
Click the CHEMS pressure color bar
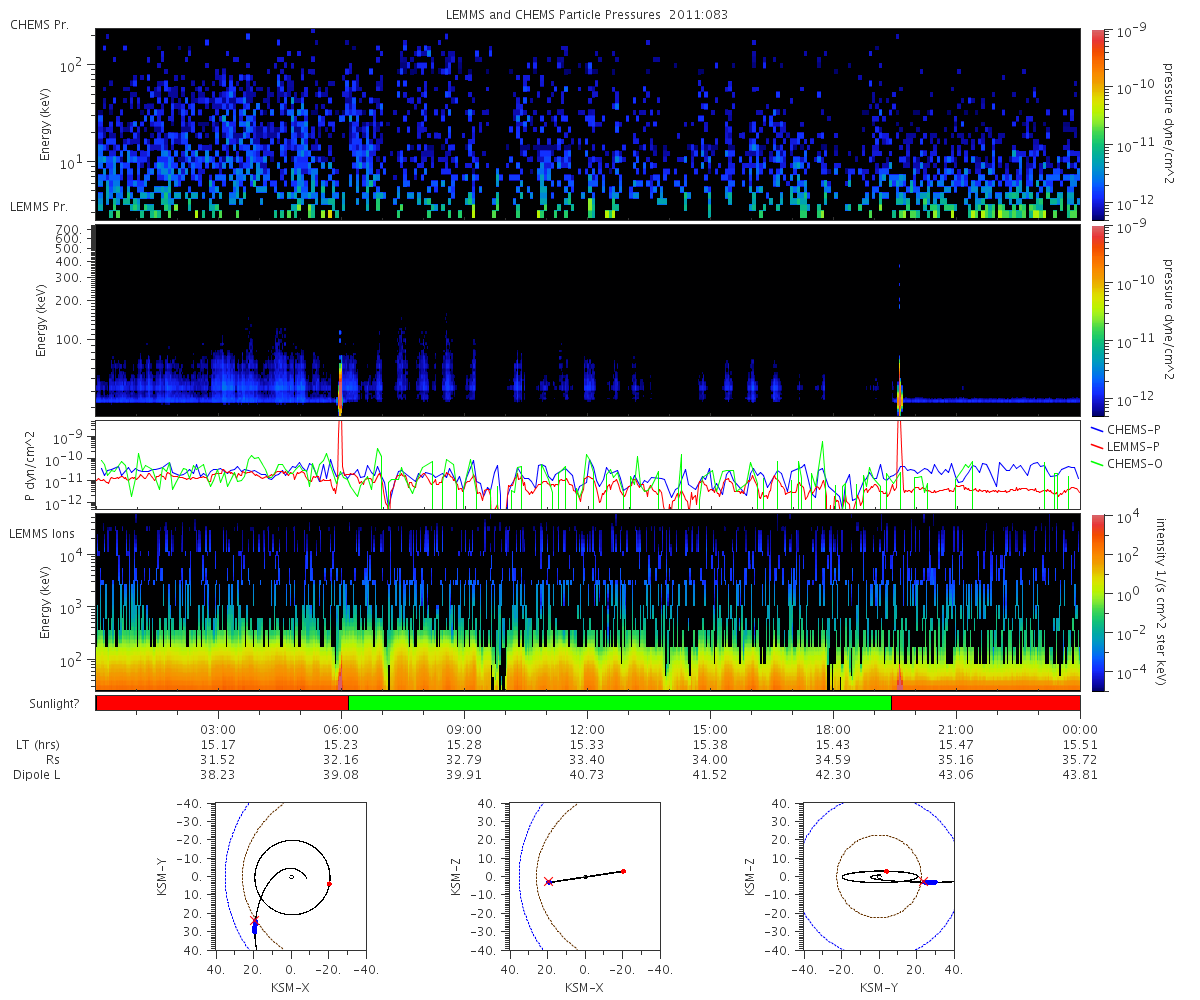[x=1097, y=124]
